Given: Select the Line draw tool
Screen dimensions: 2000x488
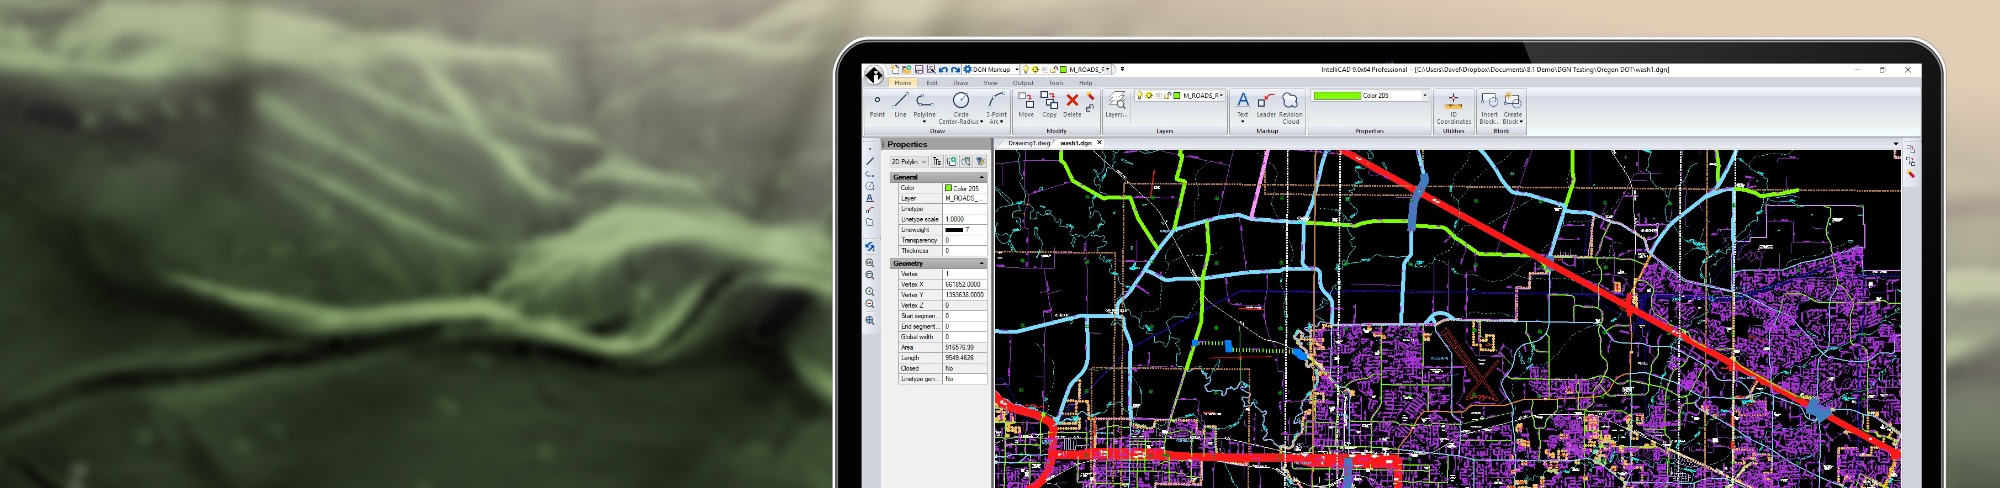Looking at the screenshot, I should pos(900,103).
